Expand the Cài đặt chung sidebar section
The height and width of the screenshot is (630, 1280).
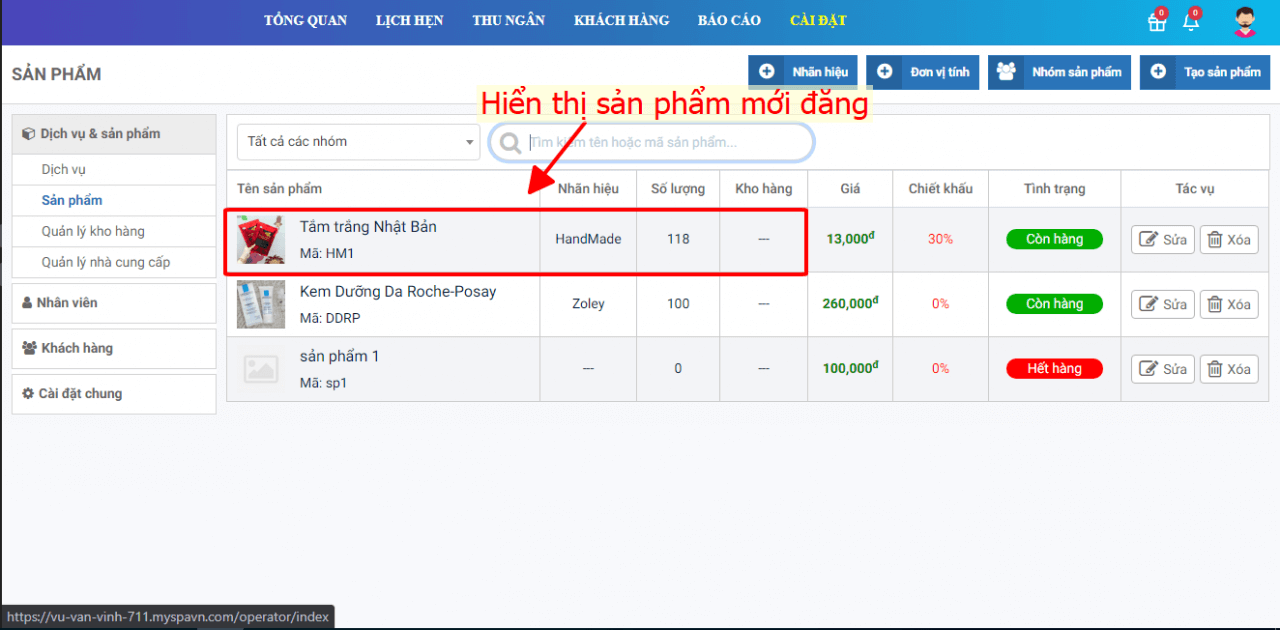113,394
